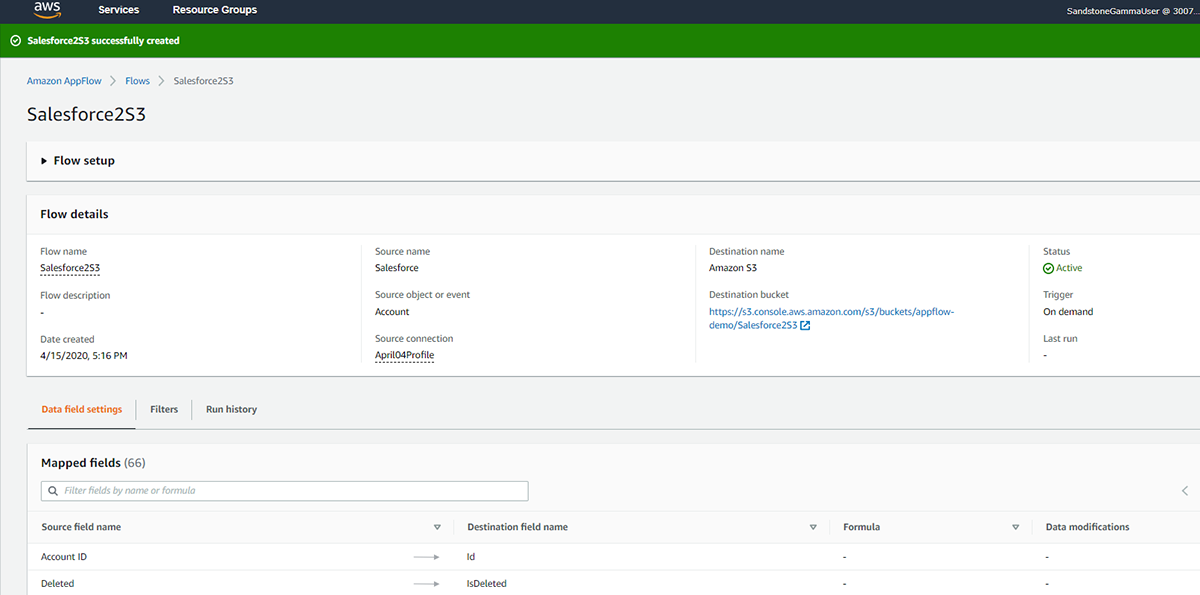Navigate to Flows via the breadcrumb
This screenshot has height=595, width=1200.
click(x=137, y=80)
